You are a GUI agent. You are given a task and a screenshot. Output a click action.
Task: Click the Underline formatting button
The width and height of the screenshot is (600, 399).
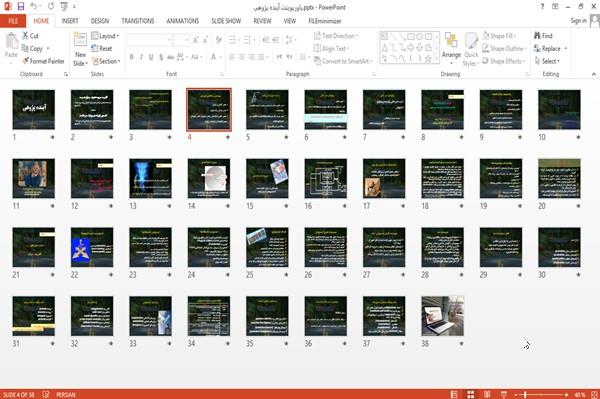151,57
